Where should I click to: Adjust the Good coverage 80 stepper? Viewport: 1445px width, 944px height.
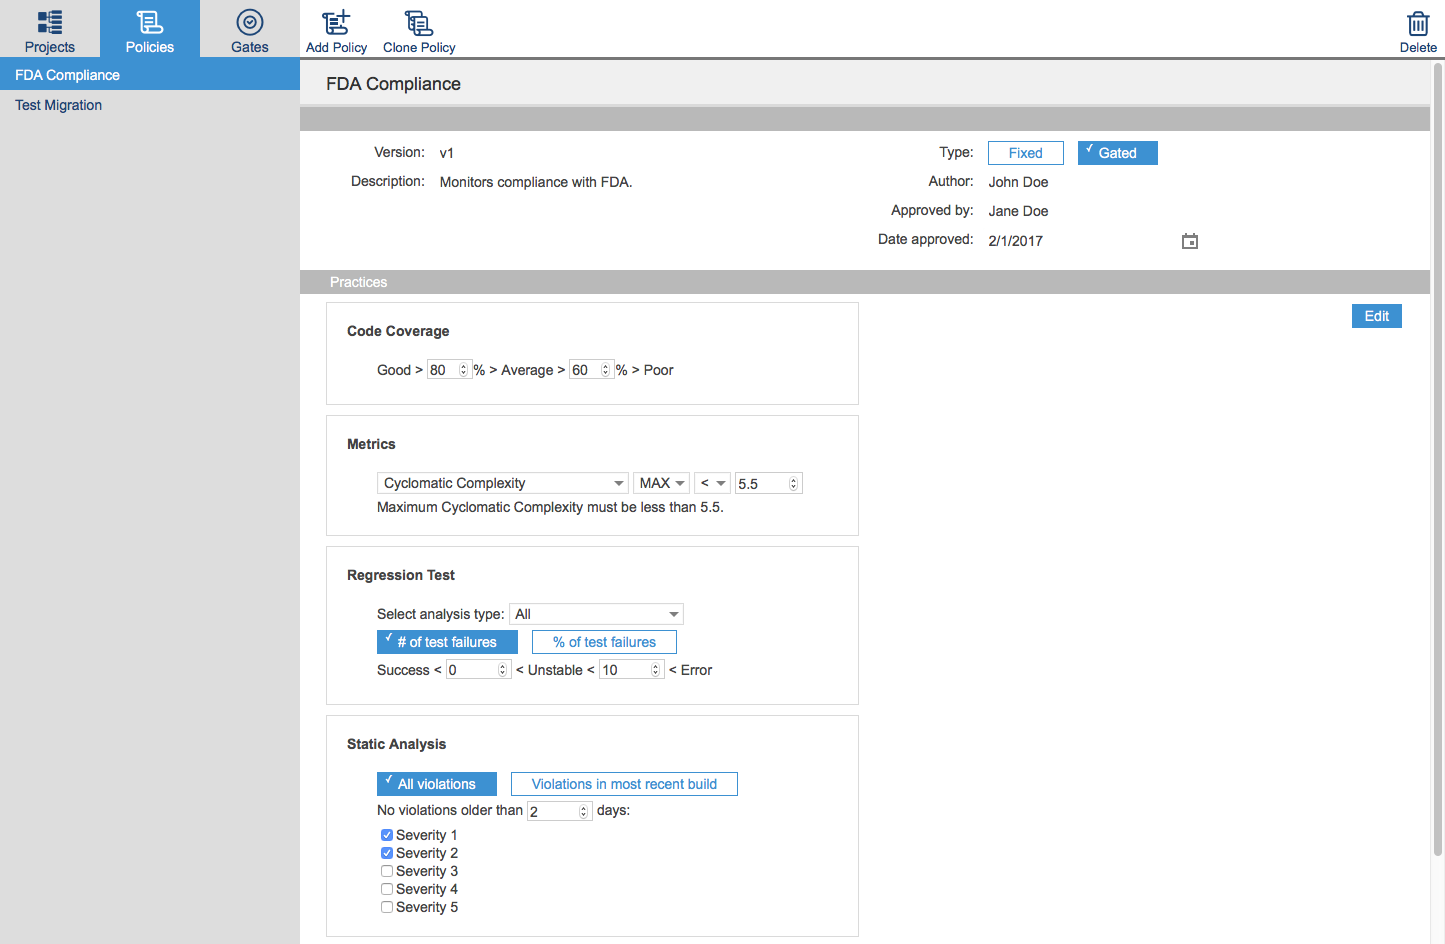[463, 370]
